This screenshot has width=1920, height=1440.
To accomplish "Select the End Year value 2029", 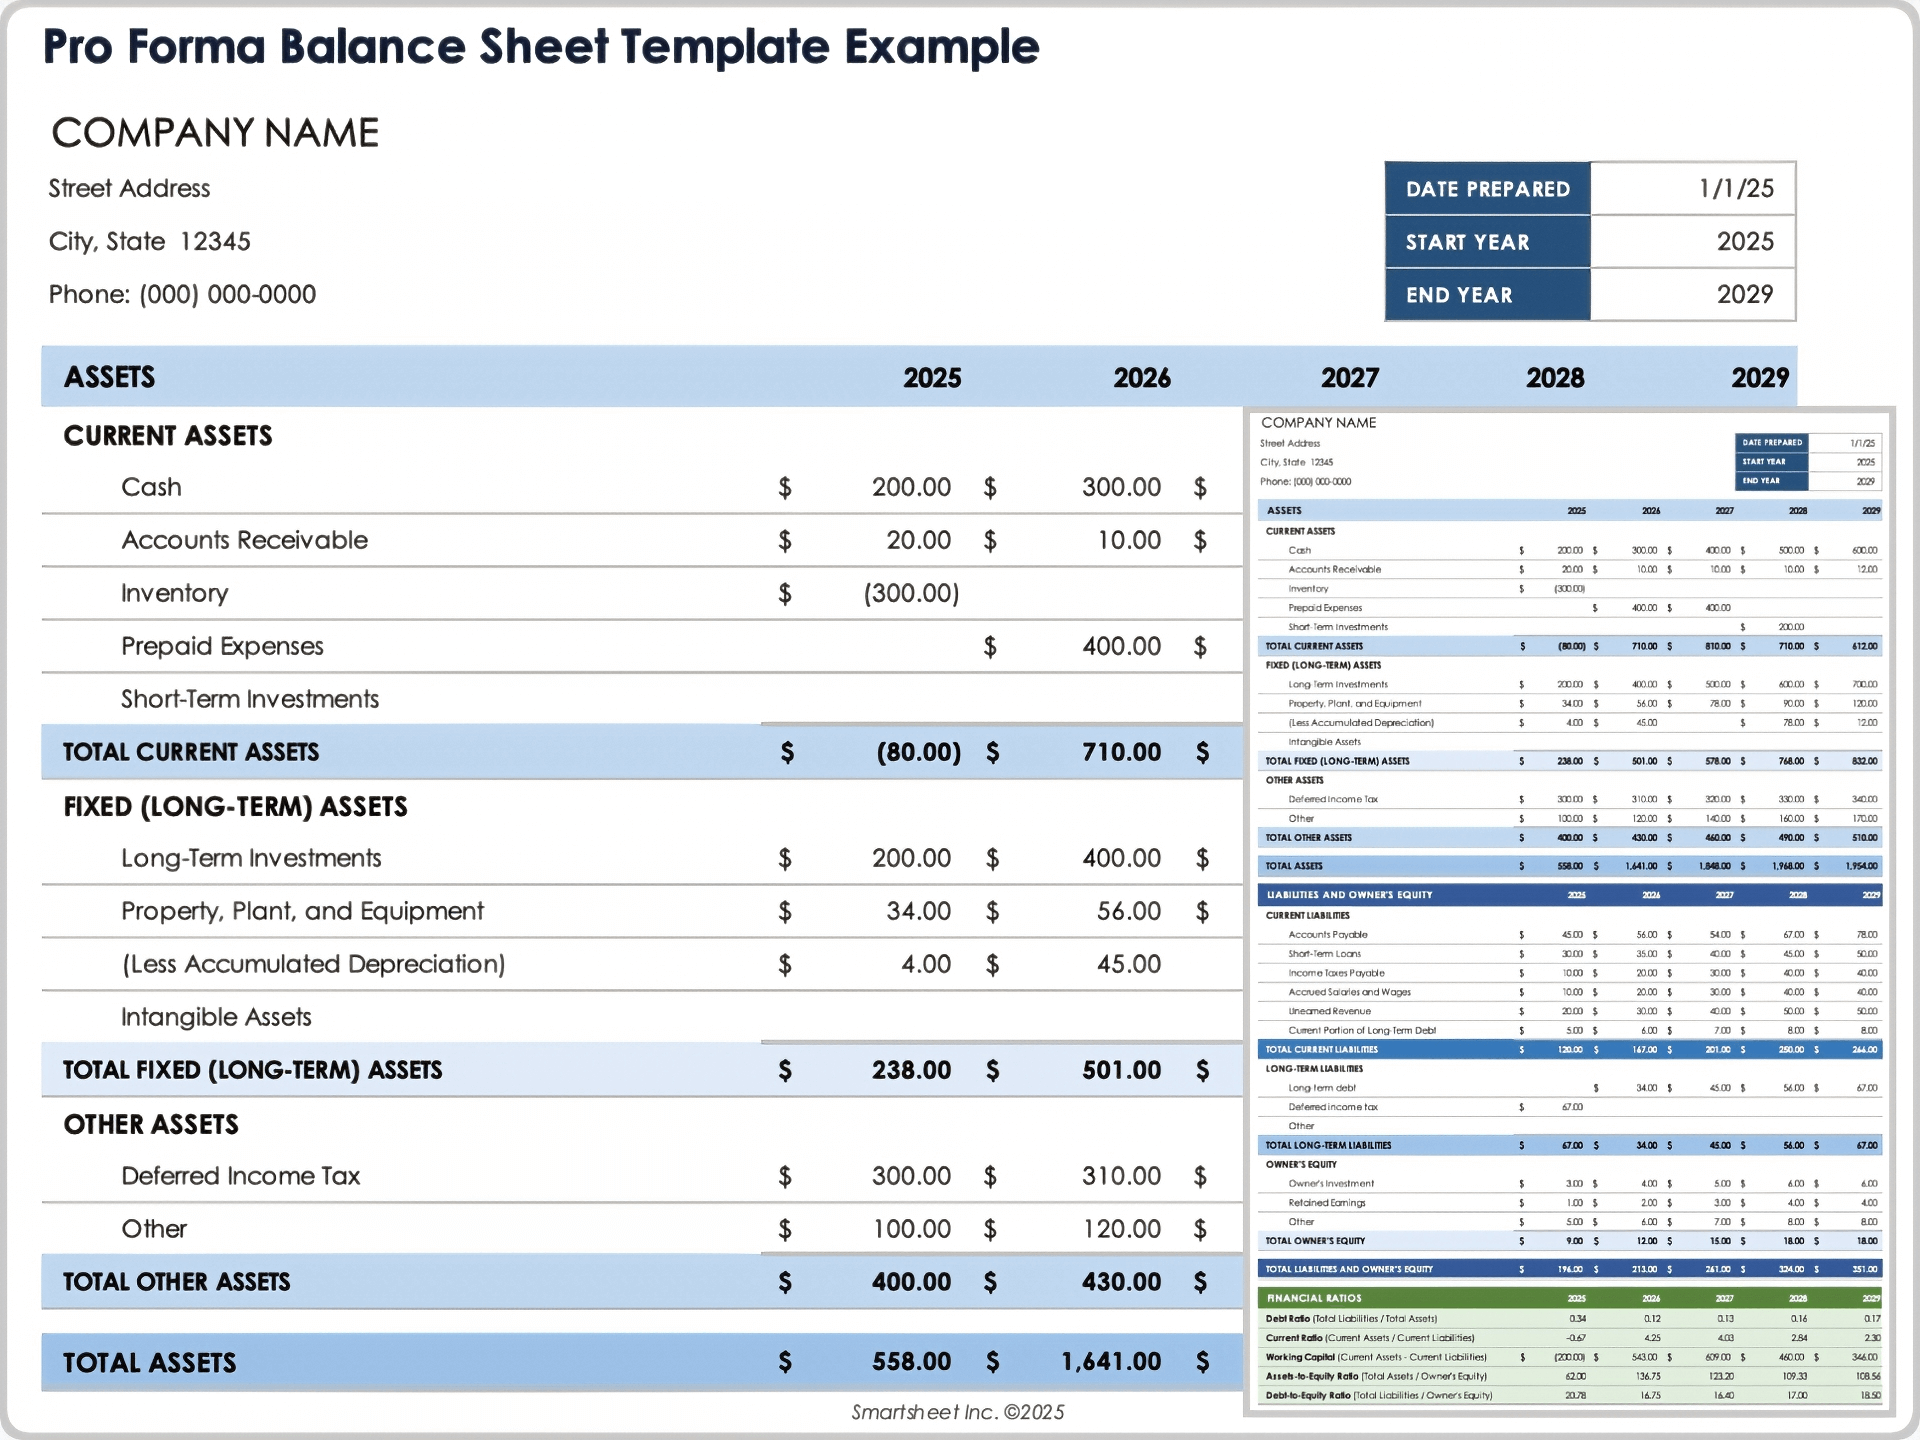I will coord(1744,294).
